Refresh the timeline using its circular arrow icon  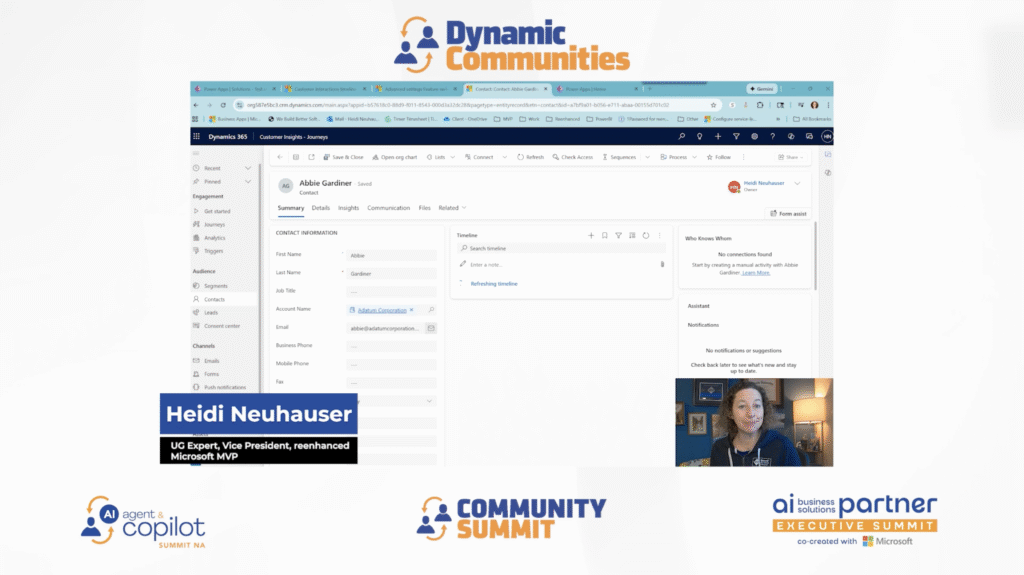(646, 235)
